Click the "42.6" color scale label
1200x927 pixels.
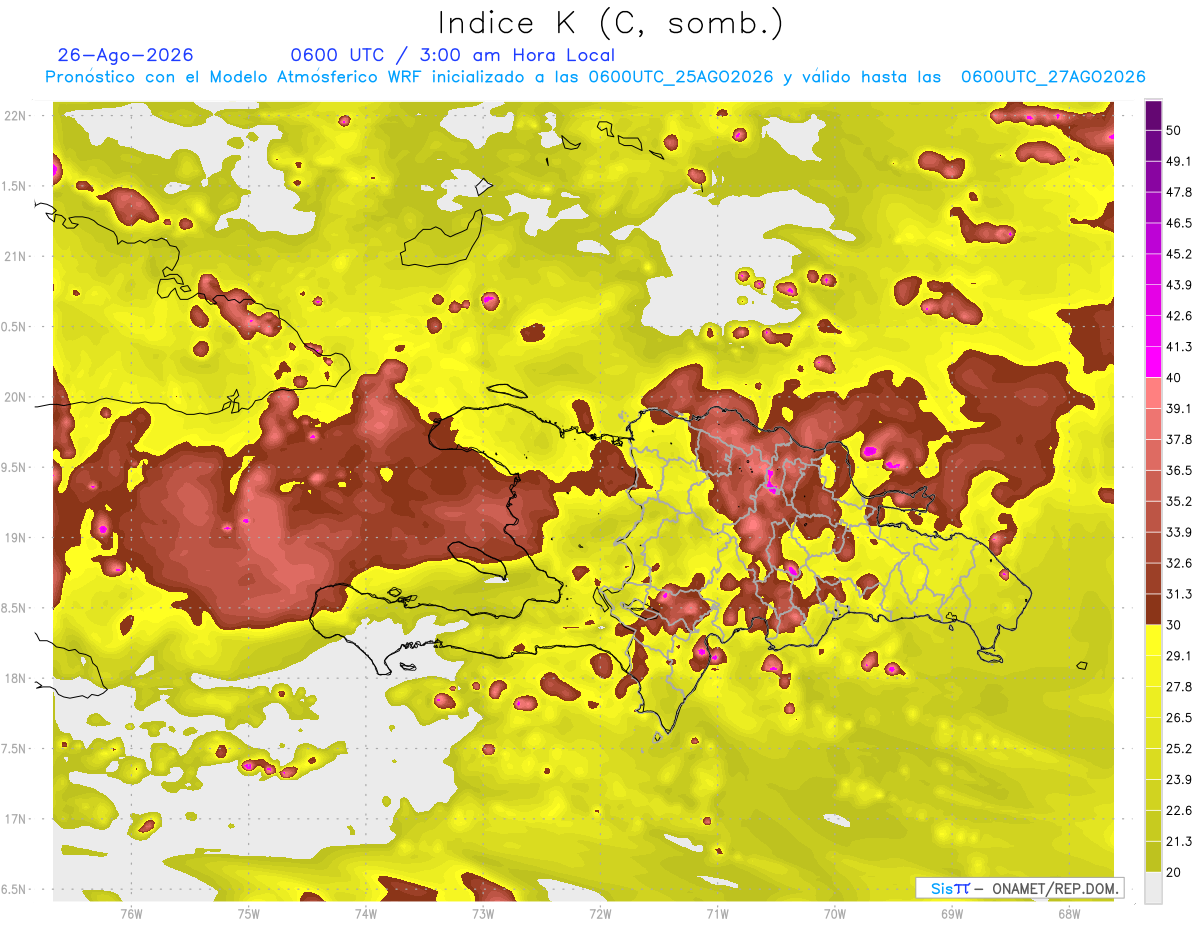pyautogui.click(x=1179, y=316)
